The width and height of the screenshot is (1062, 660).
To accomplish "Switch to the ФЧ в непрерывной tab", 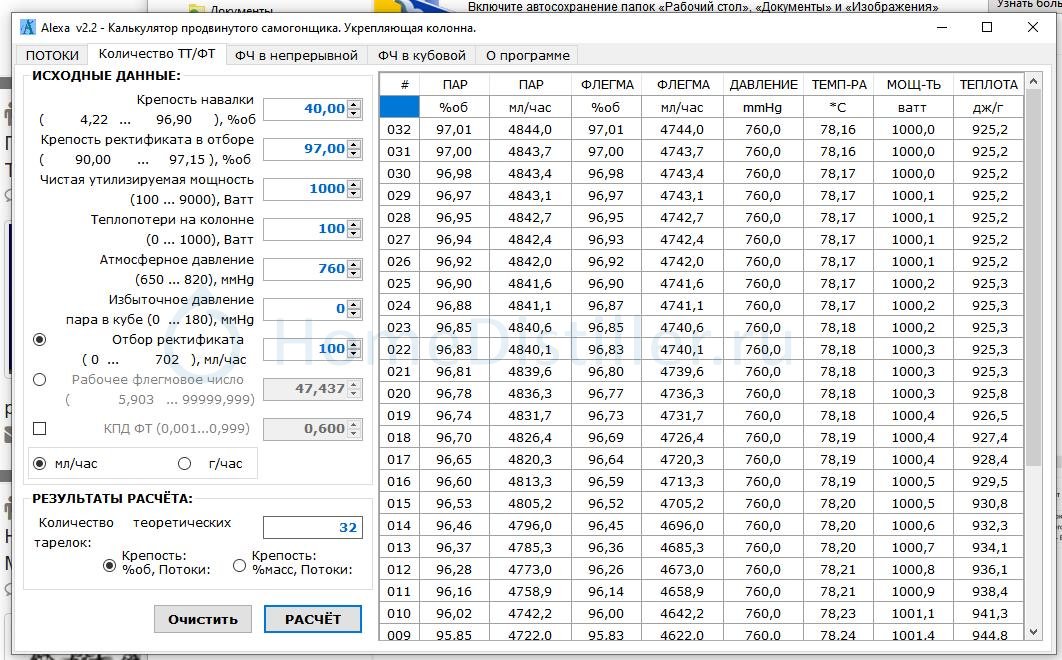I will [x=296, y=56].
